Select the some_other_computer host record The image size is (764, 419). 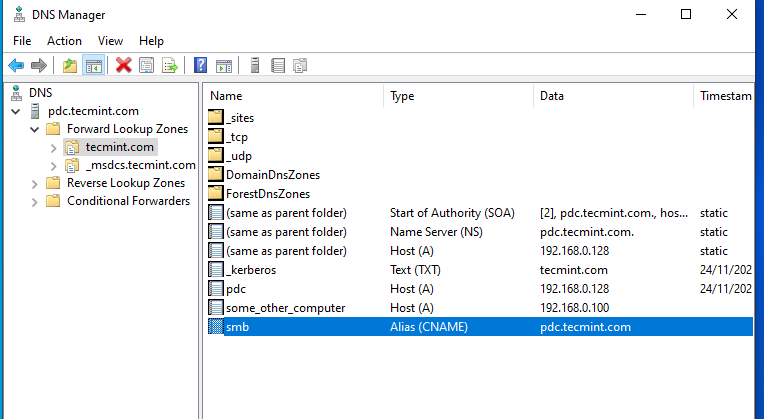(x=285, y=307)
